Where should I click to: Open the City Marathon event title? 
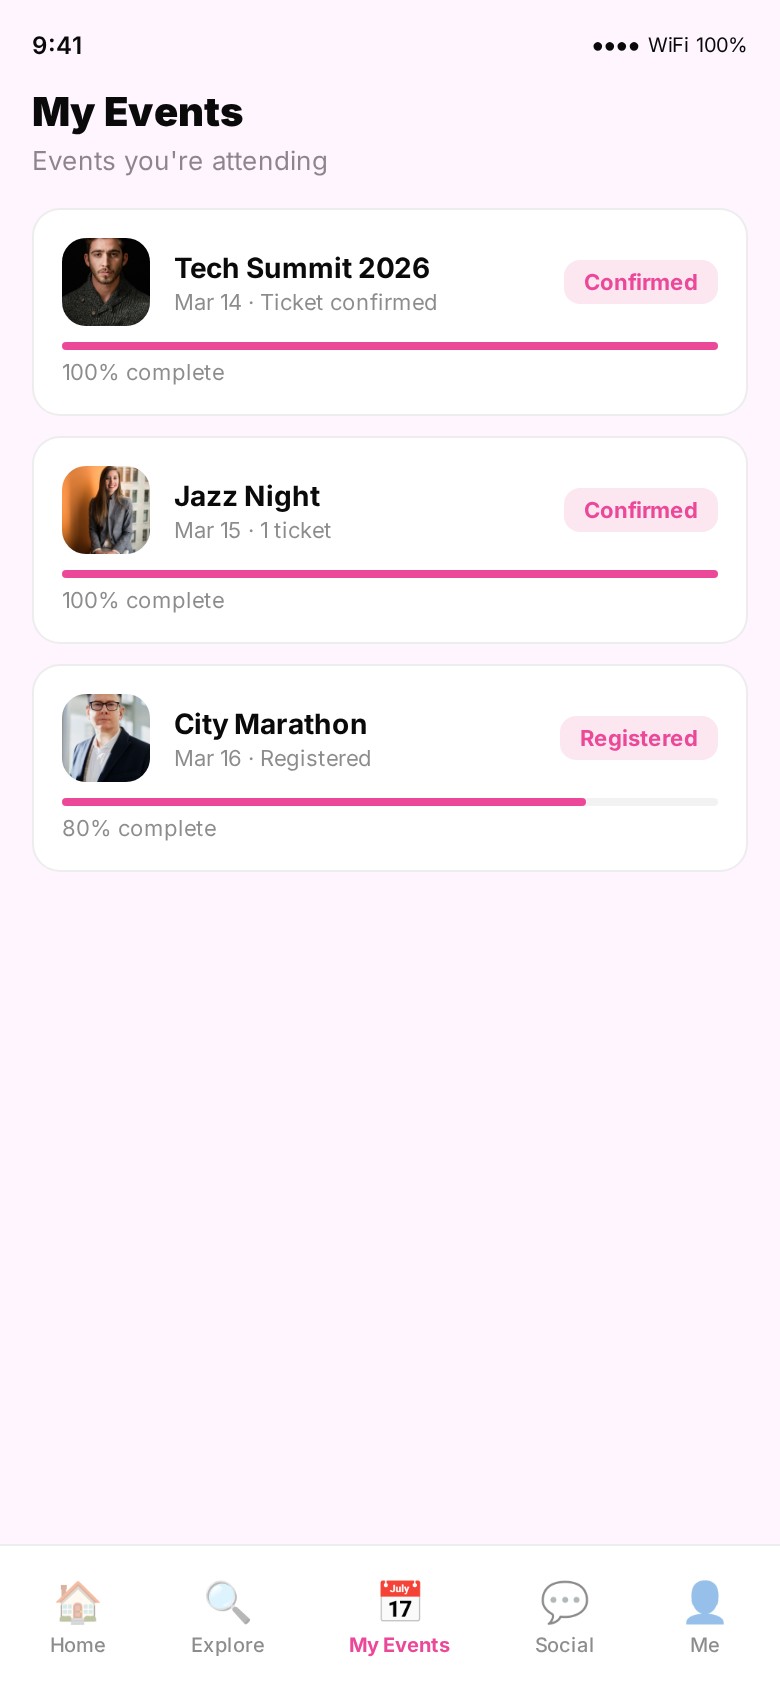pyautogui.click(x=270, y=724)
